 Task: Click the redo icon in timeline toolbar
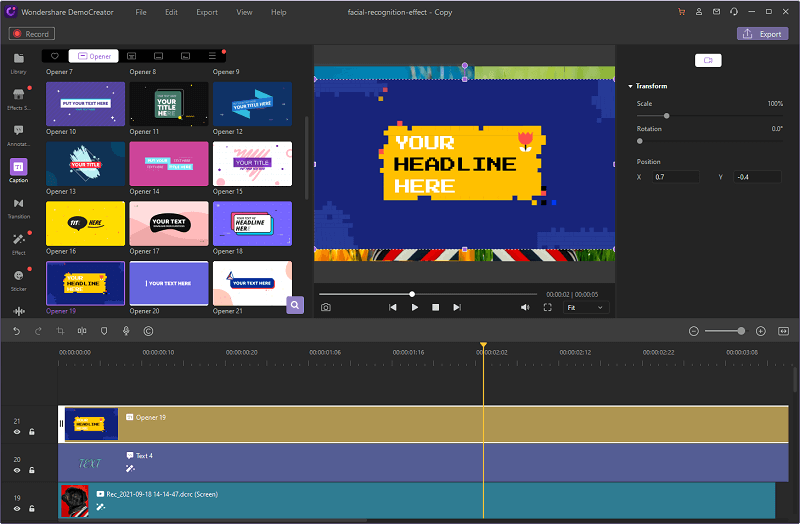pyautogui.click(x=38, y=331)
